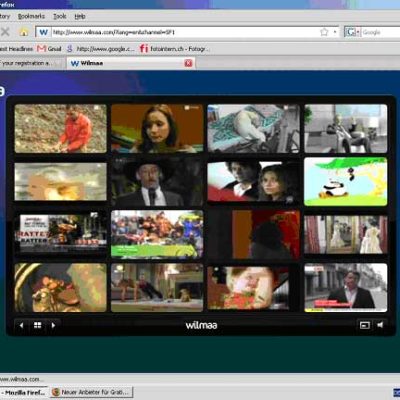Go to the Home page icon
The height and width of the screenshot is (400, 400).
coord(24,32)
